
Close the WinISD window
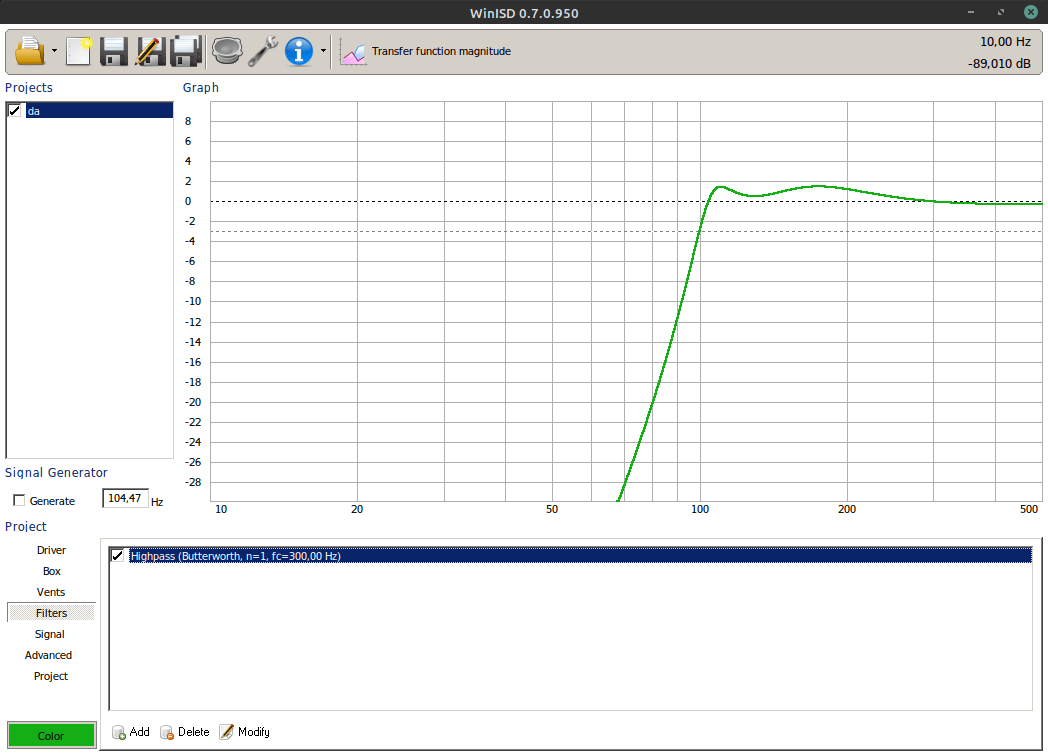[1031, 12]
